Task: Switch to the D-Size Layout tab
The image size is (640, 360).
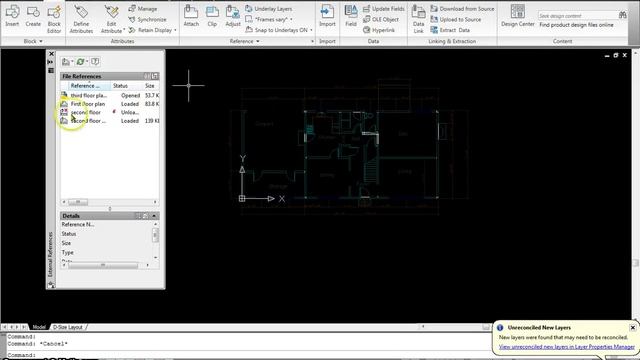Action: (x=68, y=327)
